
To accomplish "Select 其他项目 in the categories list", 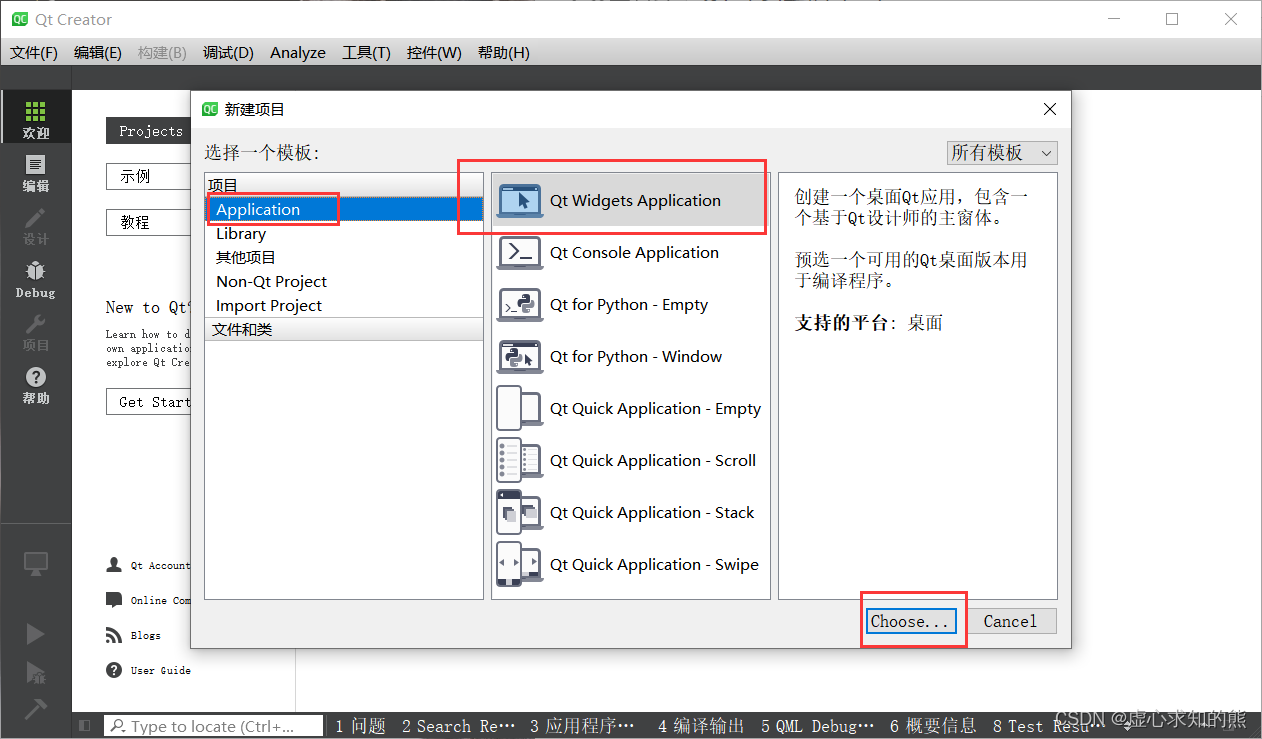I will tap(344, 257).
